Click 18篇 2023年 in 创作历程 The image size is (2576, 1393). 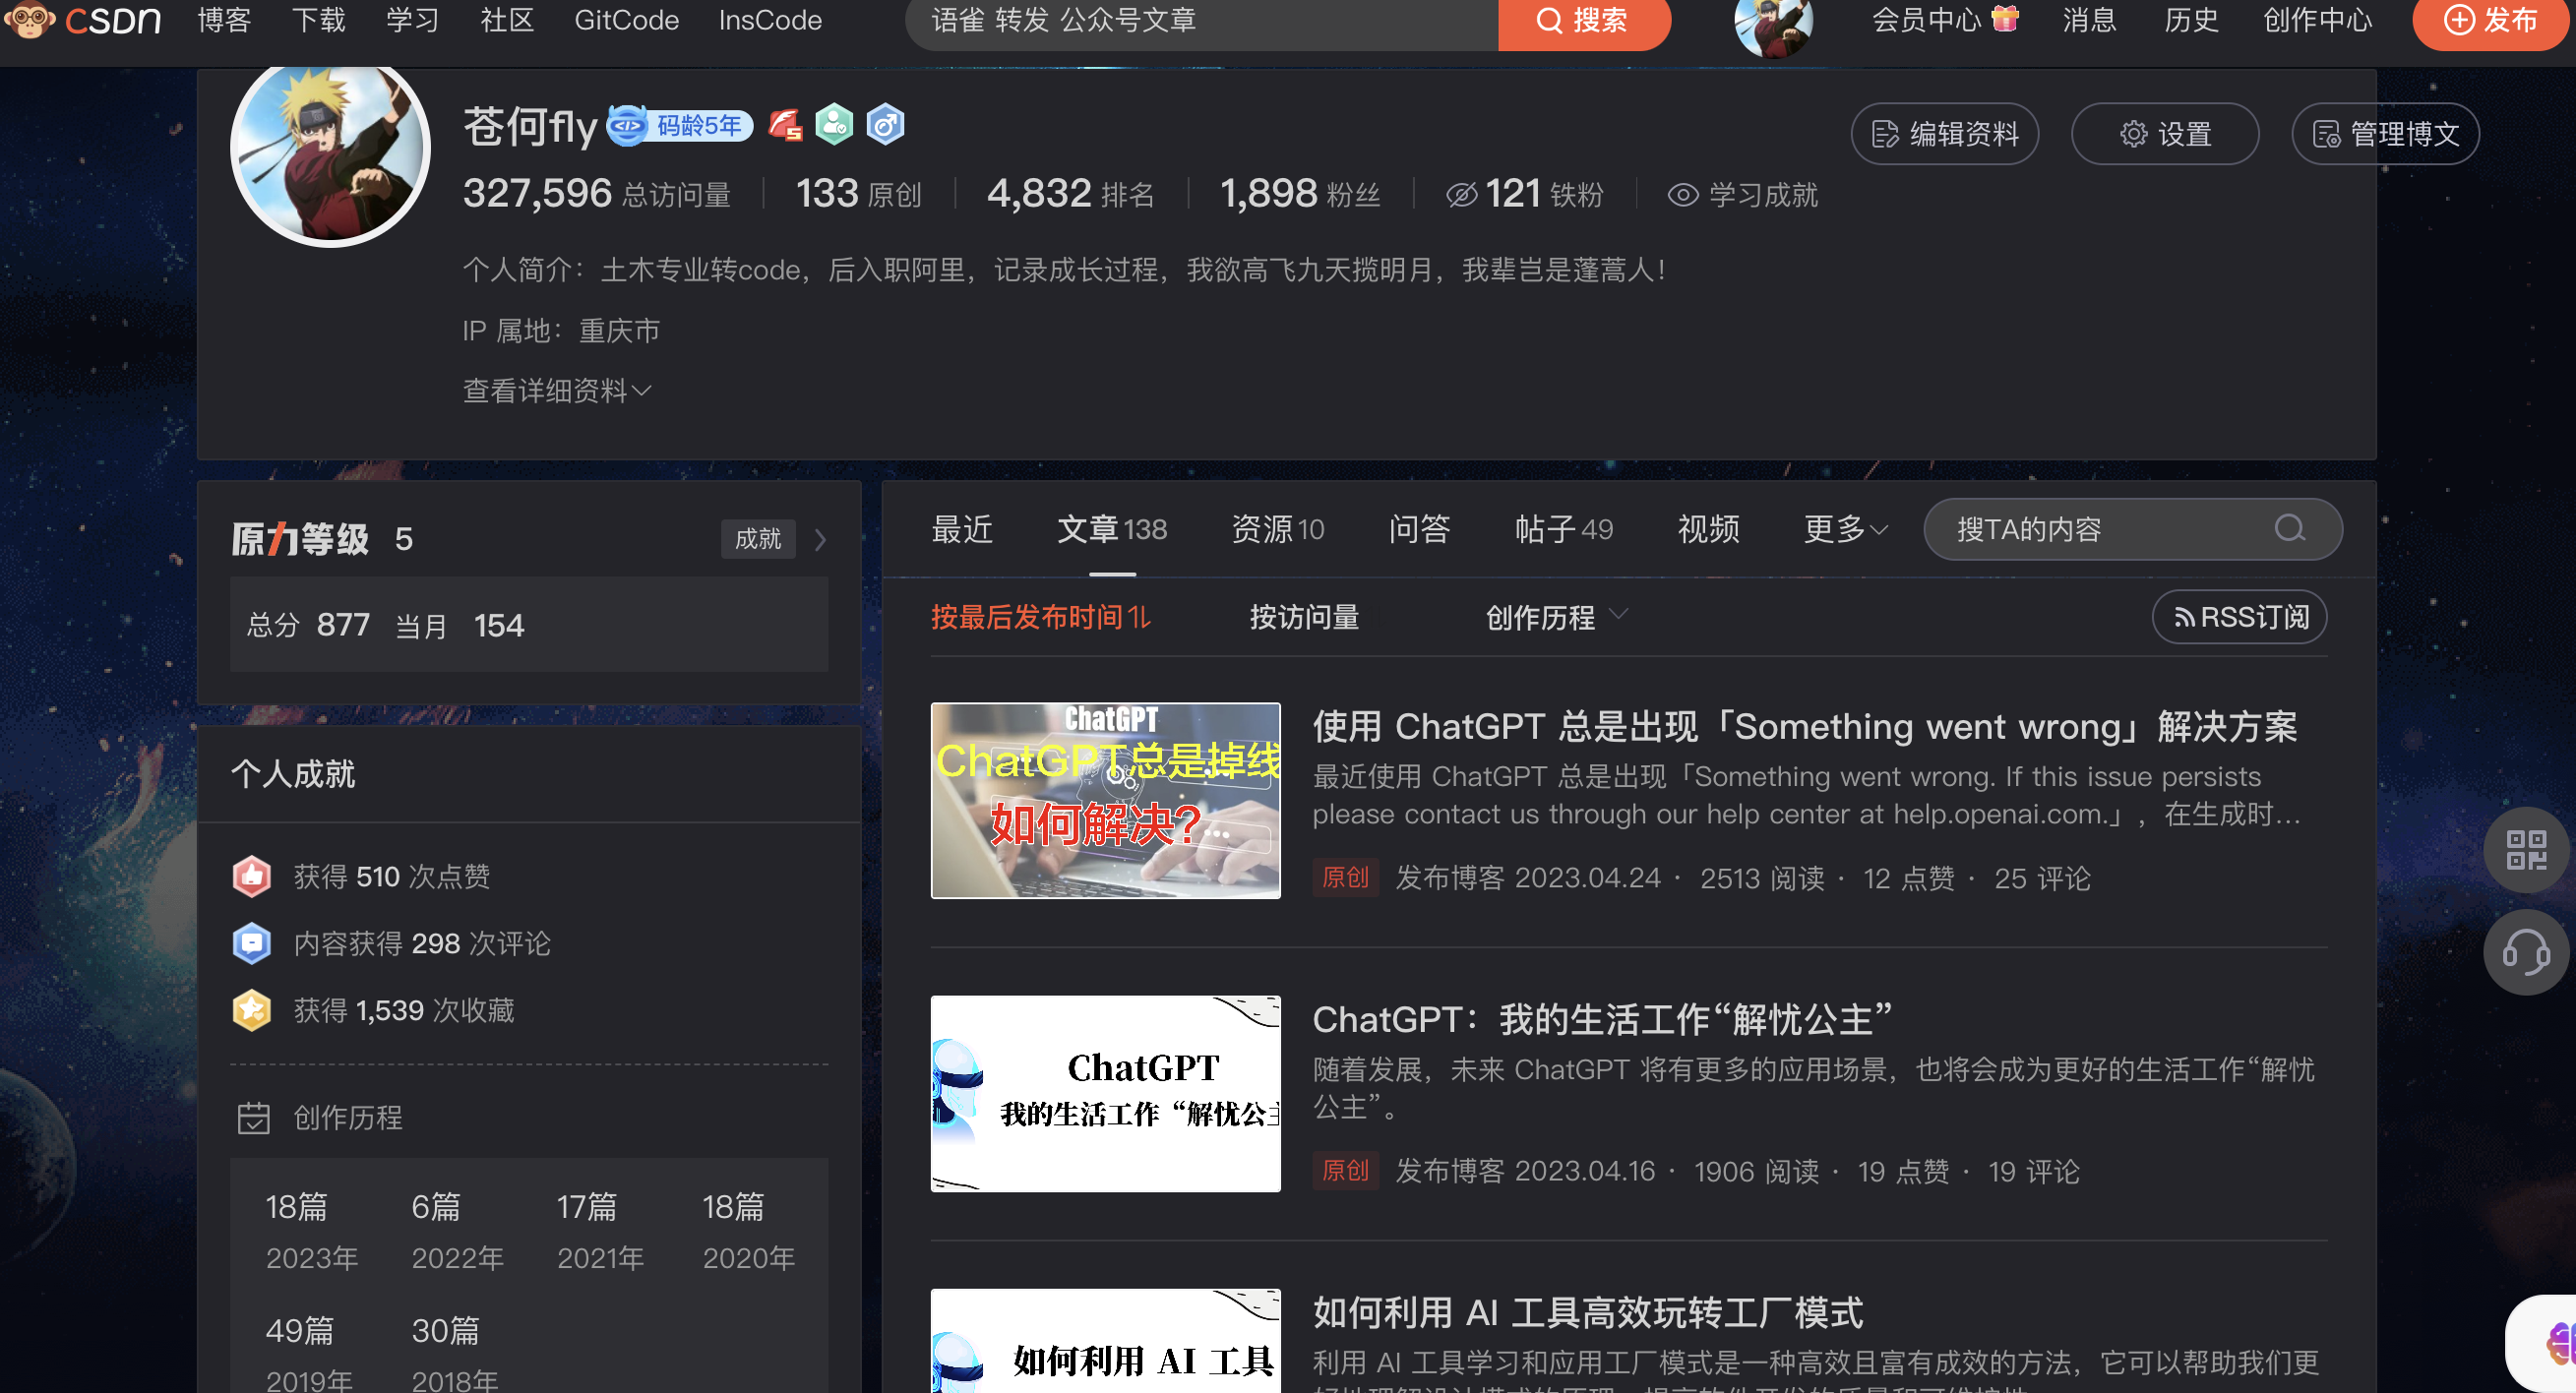(311, 1232)
